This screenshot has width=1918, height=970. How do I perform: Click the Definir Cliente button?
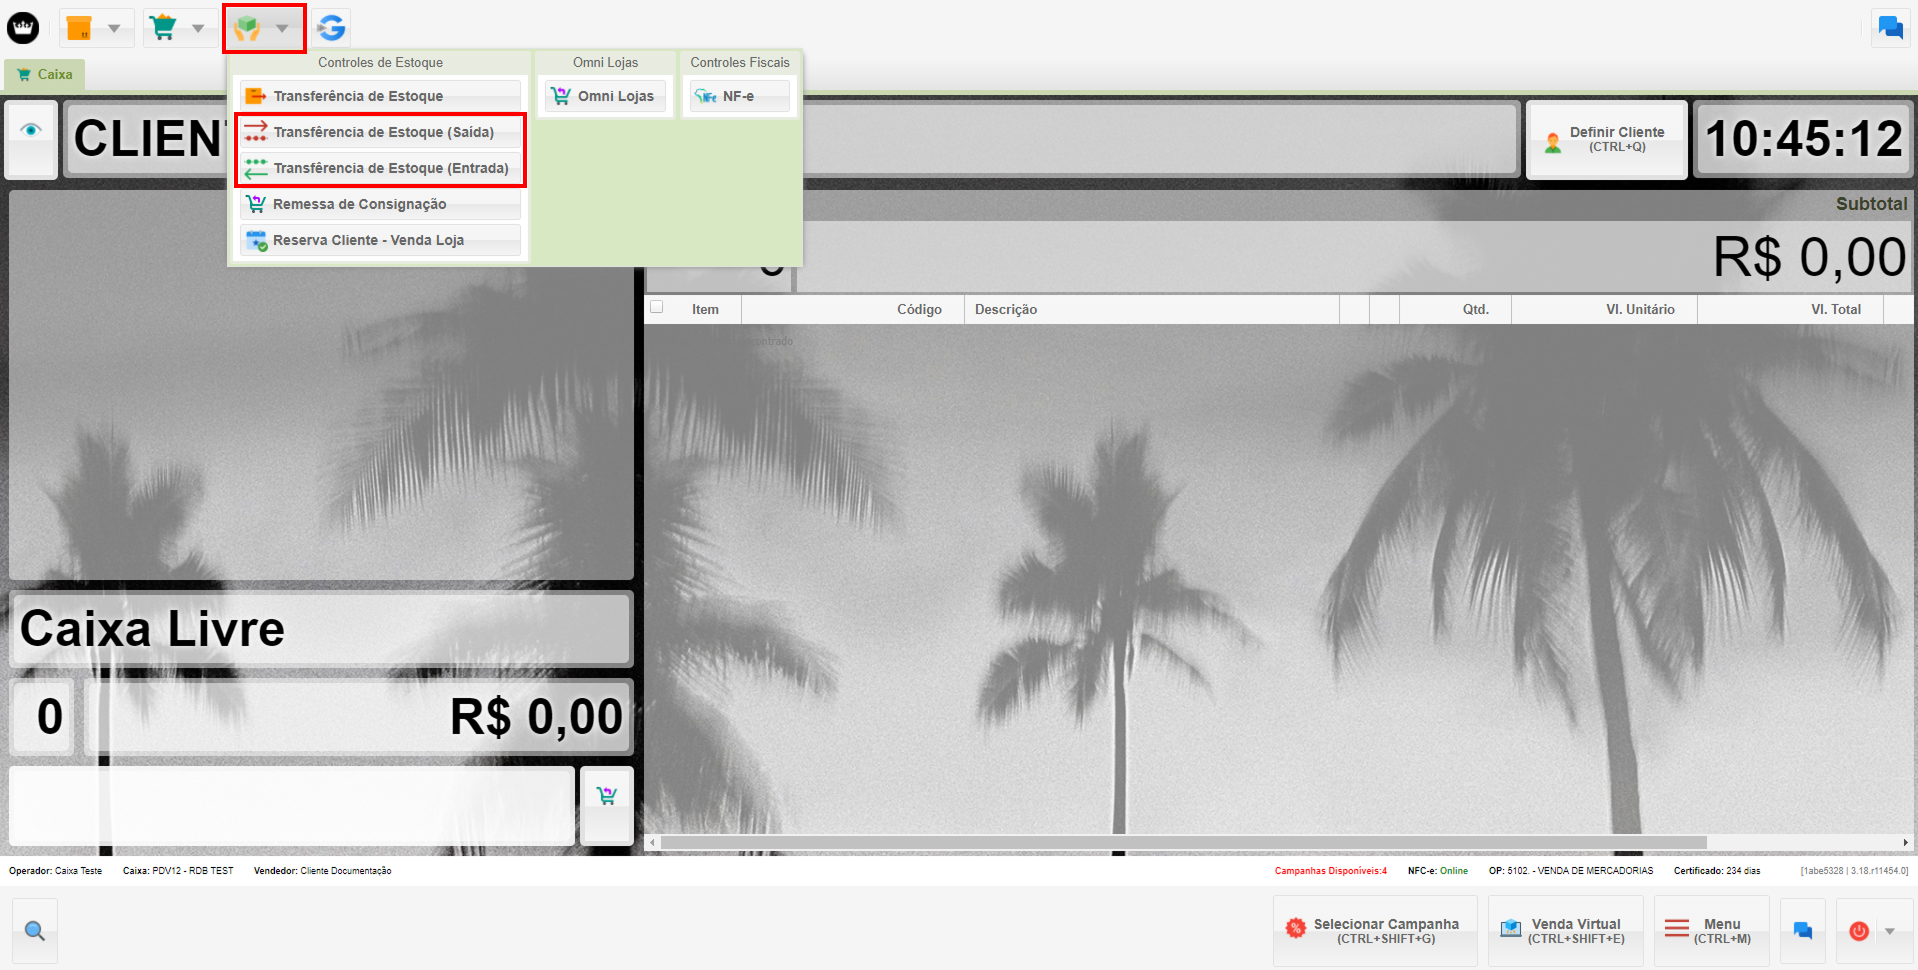1606,139
